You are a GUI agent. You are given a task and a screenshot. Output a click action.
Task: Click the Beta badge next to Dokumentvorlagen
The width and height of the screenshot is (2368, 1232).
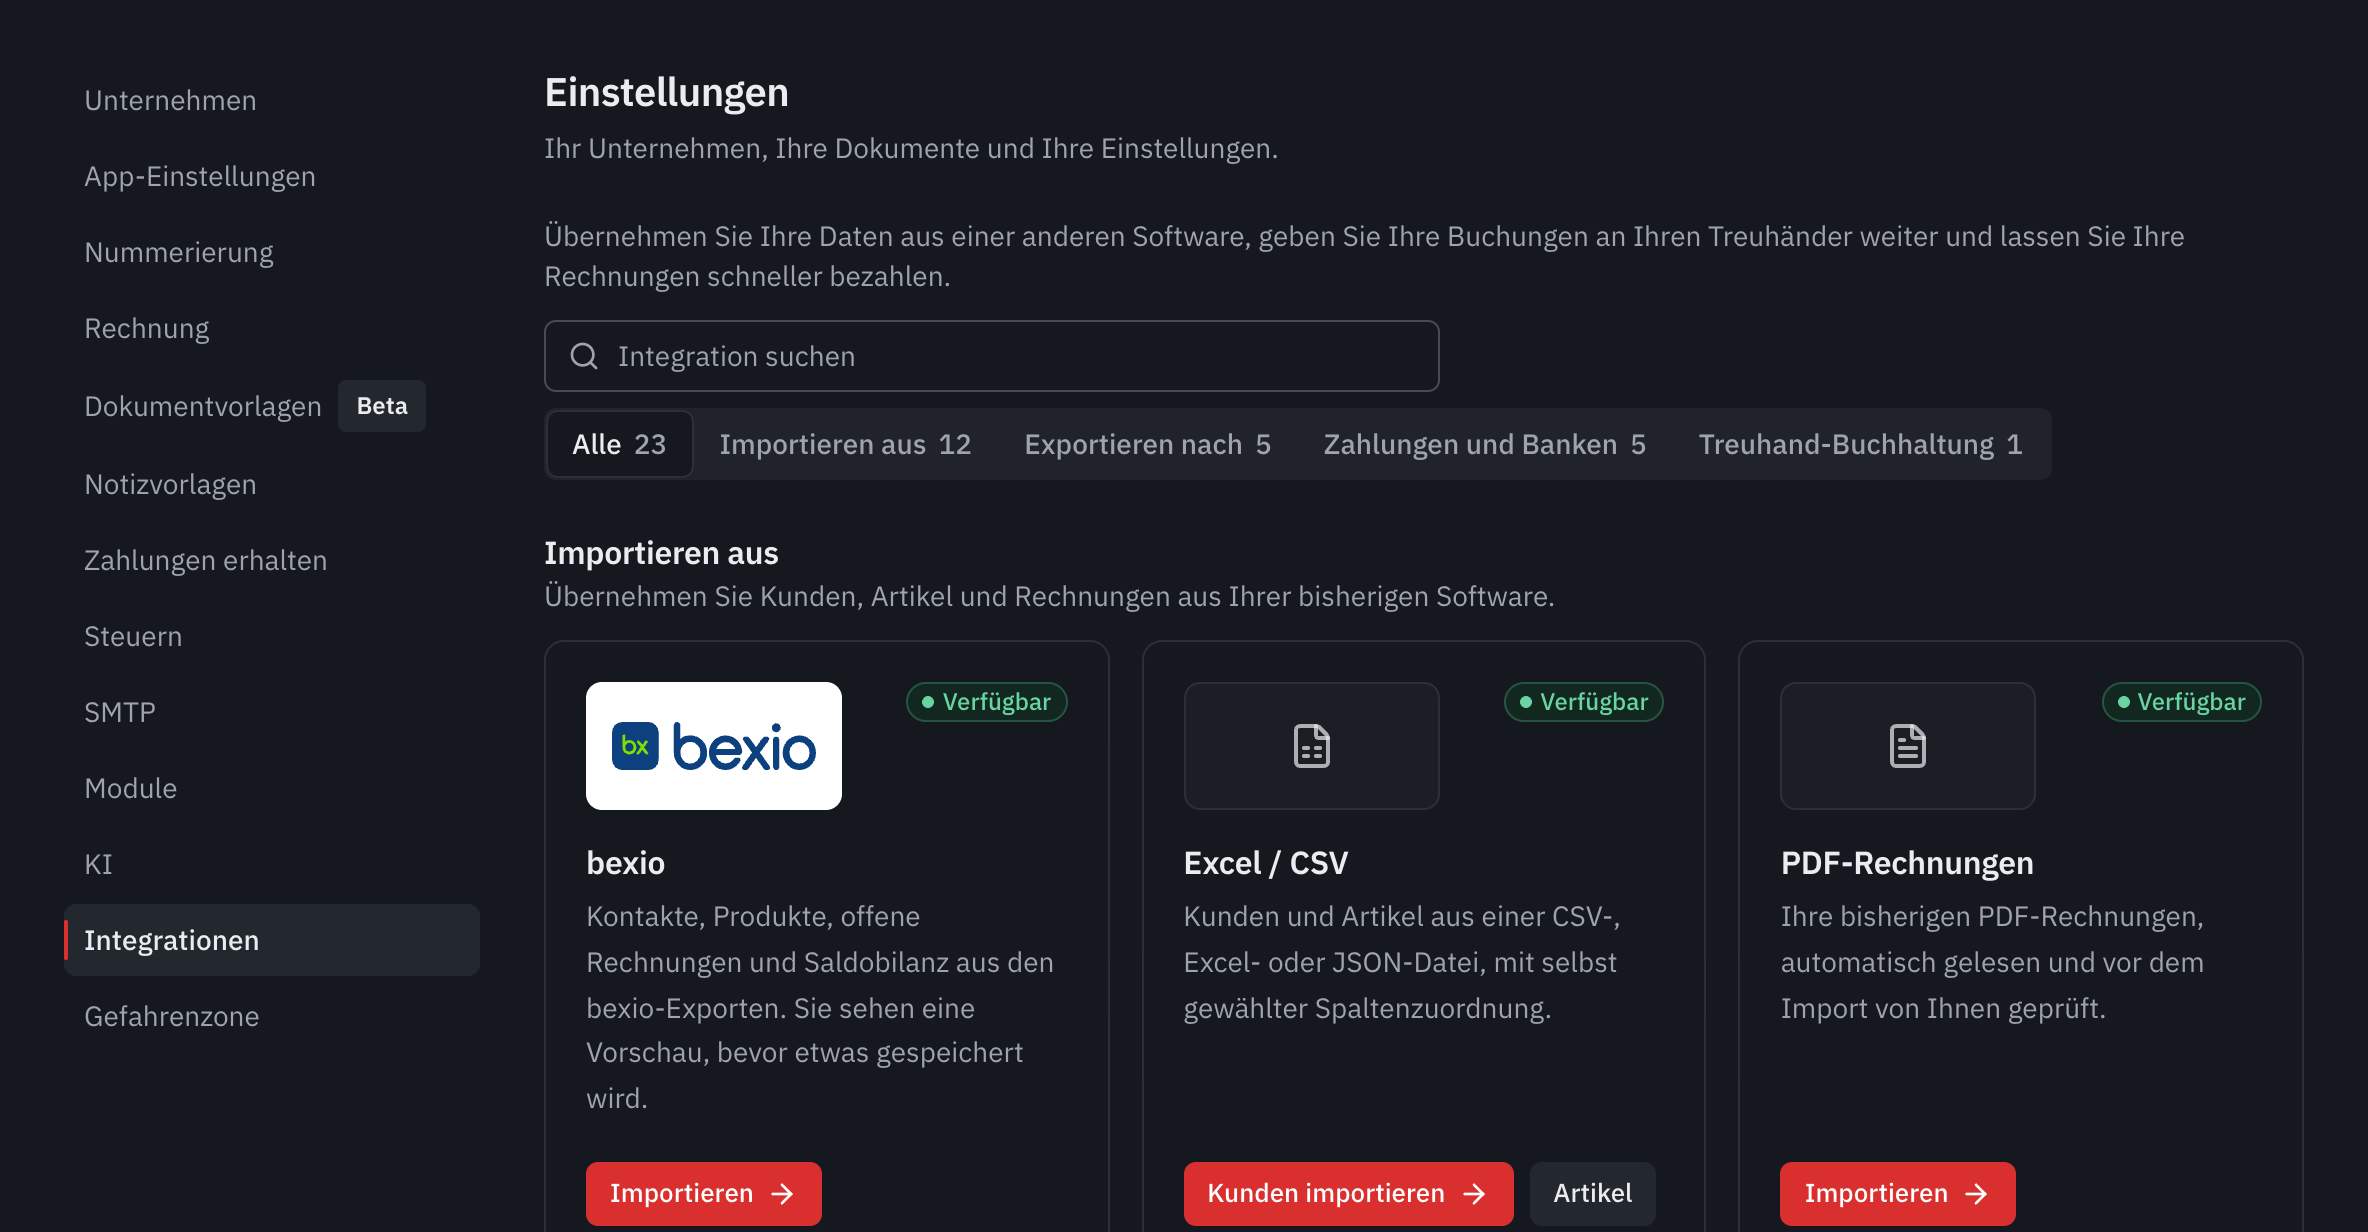[382, 406]
